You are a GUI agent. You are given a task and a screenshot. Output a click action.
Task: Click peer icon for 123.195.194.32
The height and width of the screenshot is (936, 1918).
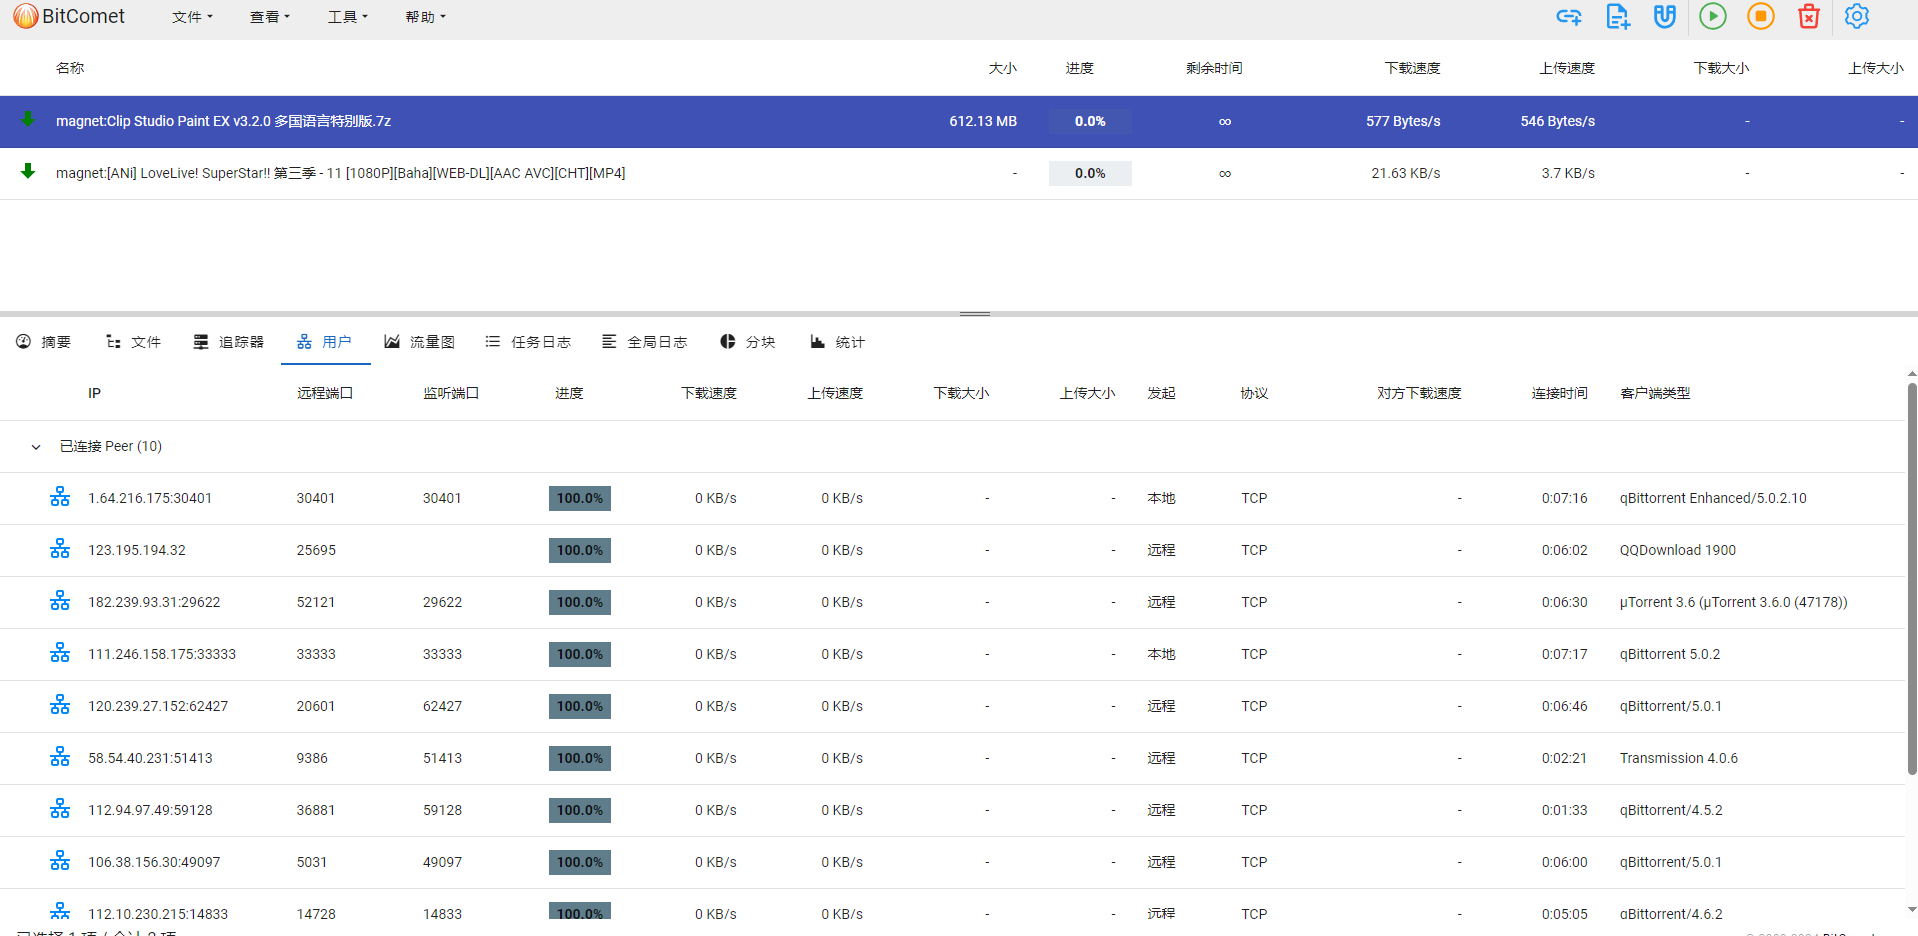coord(60,549)
